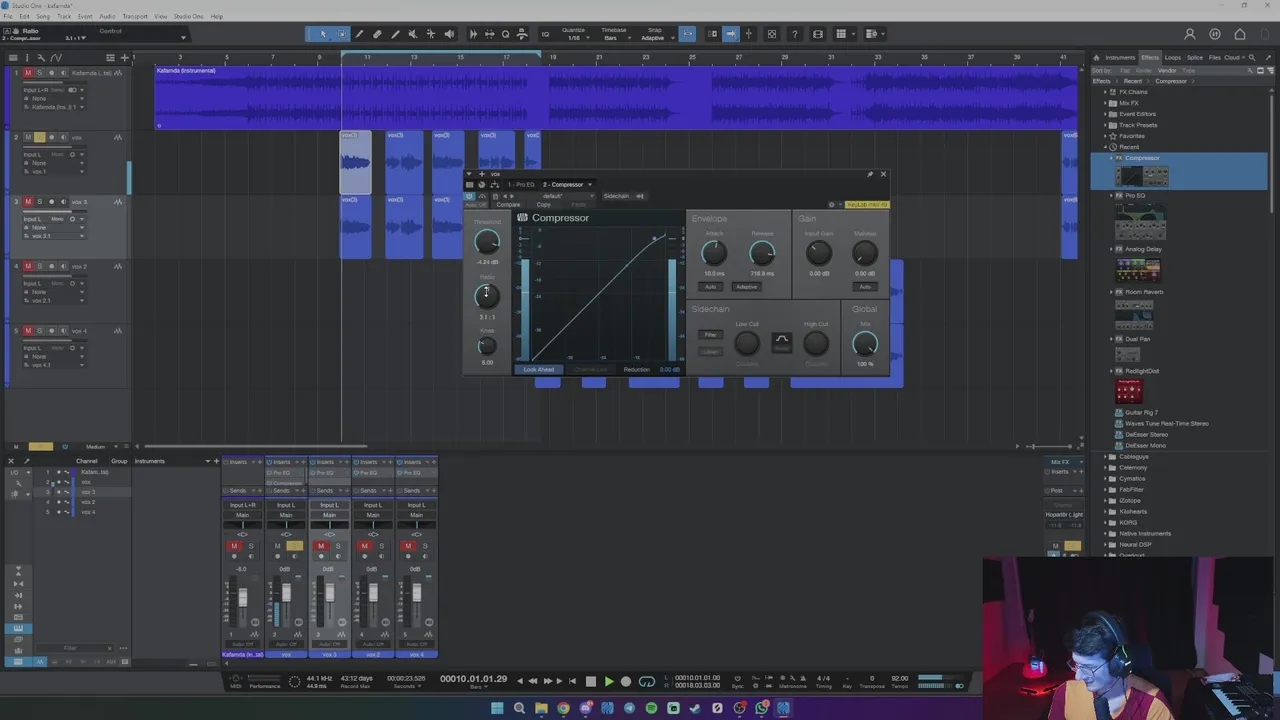Screen dimensions: 1280x720
Task: Open the Studio One menu
Action: coord(188,16)
